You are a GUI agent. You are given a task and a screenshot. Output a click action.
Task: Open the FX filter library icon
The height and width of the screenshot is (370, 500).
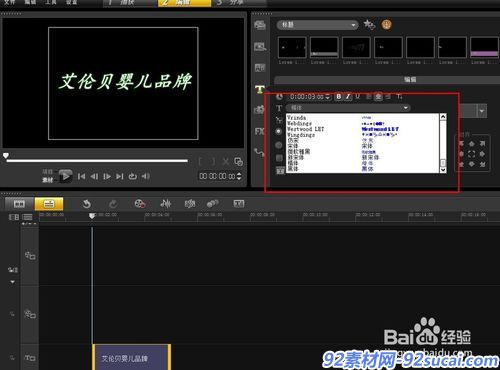(259, 131)
